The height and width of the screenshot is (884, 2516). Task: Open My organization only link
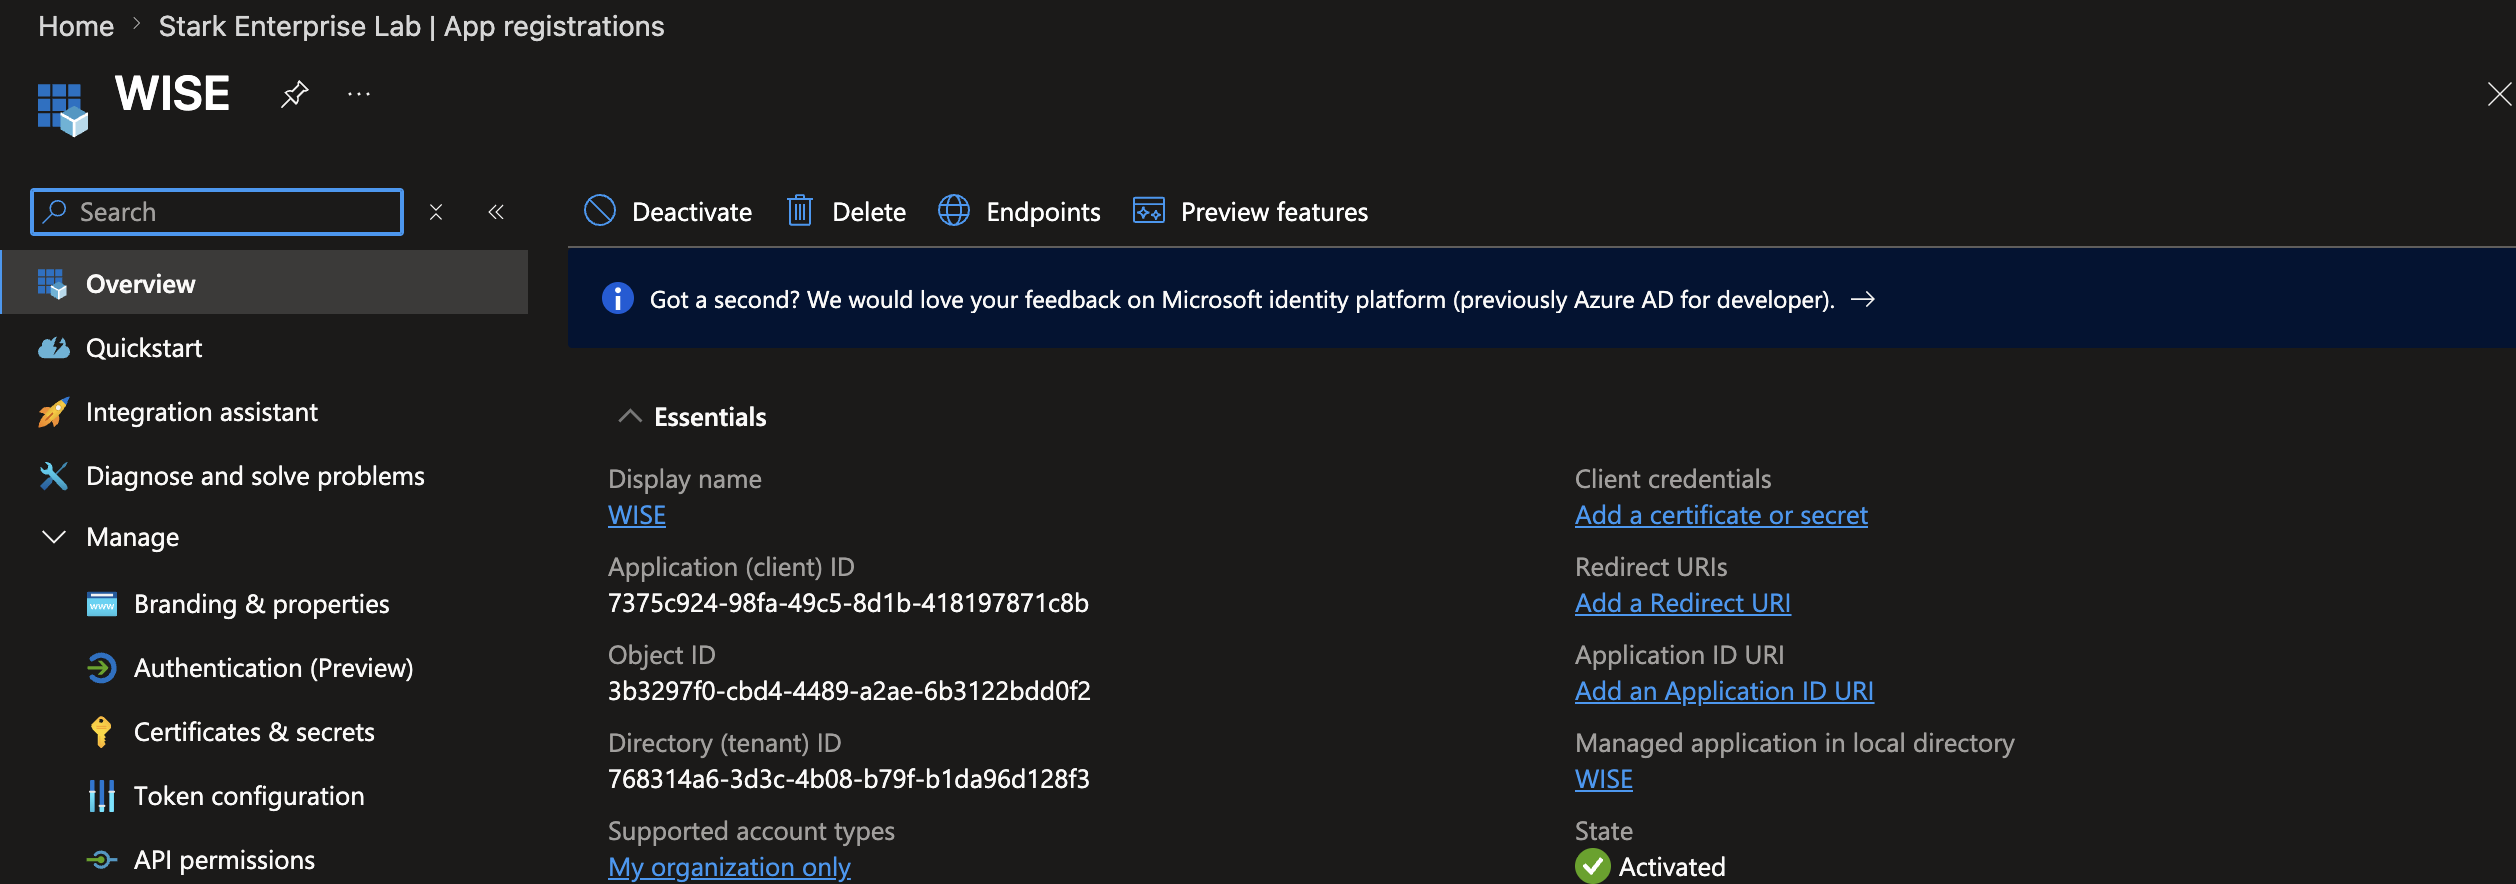coord(730,867)
